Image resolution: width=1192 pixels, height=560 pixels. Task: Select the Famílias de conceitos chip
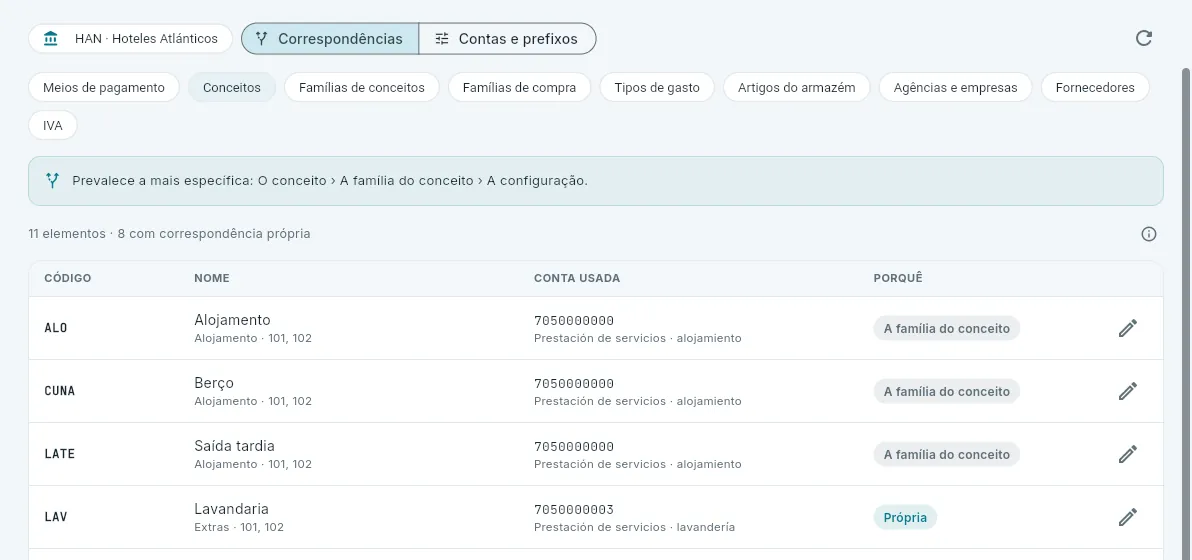[x=362, y=87]
